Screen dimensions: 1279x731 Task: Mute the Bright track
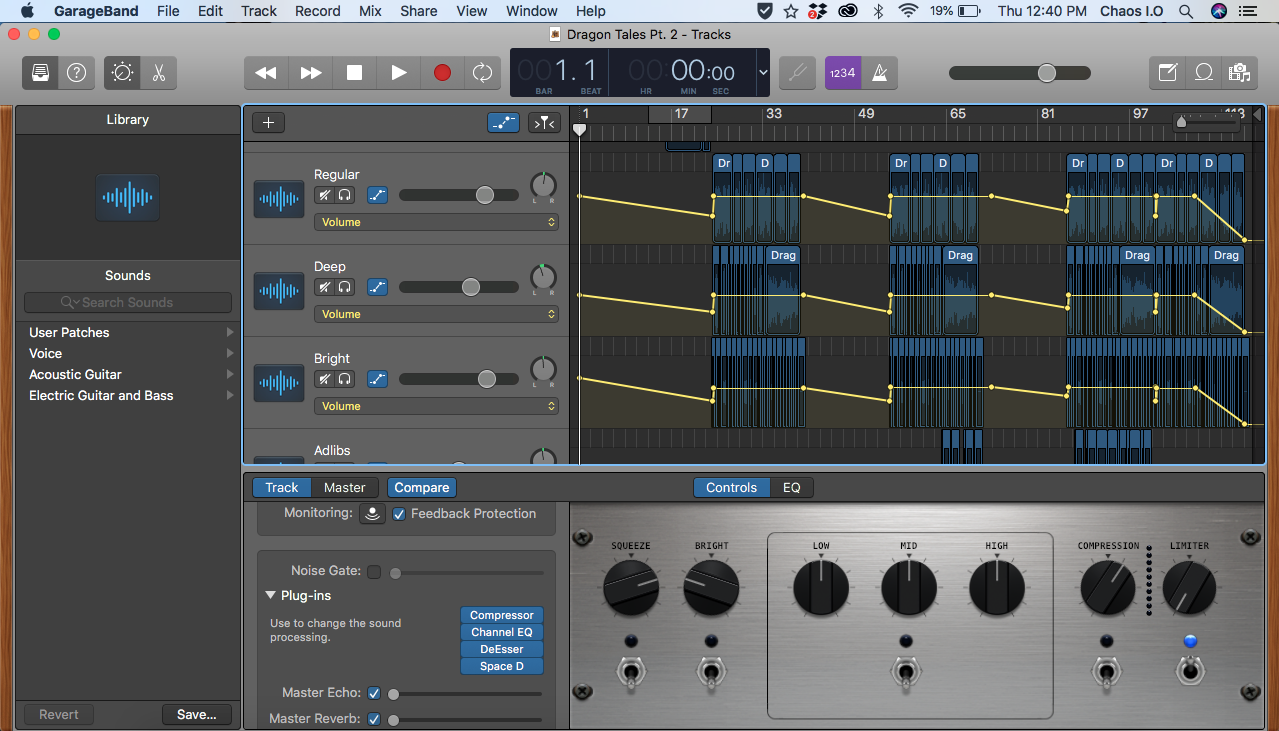click(324, 379)
